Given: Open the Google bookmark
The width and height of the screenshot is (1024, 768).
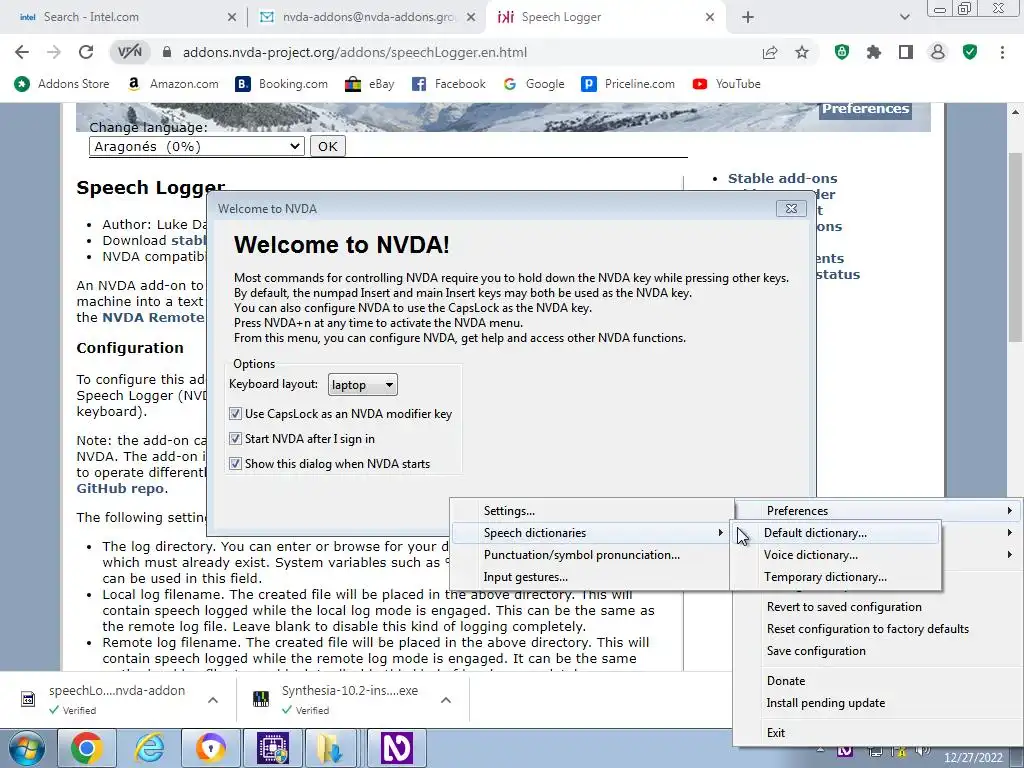Looking at the screenshot, I should pos(534,84).
